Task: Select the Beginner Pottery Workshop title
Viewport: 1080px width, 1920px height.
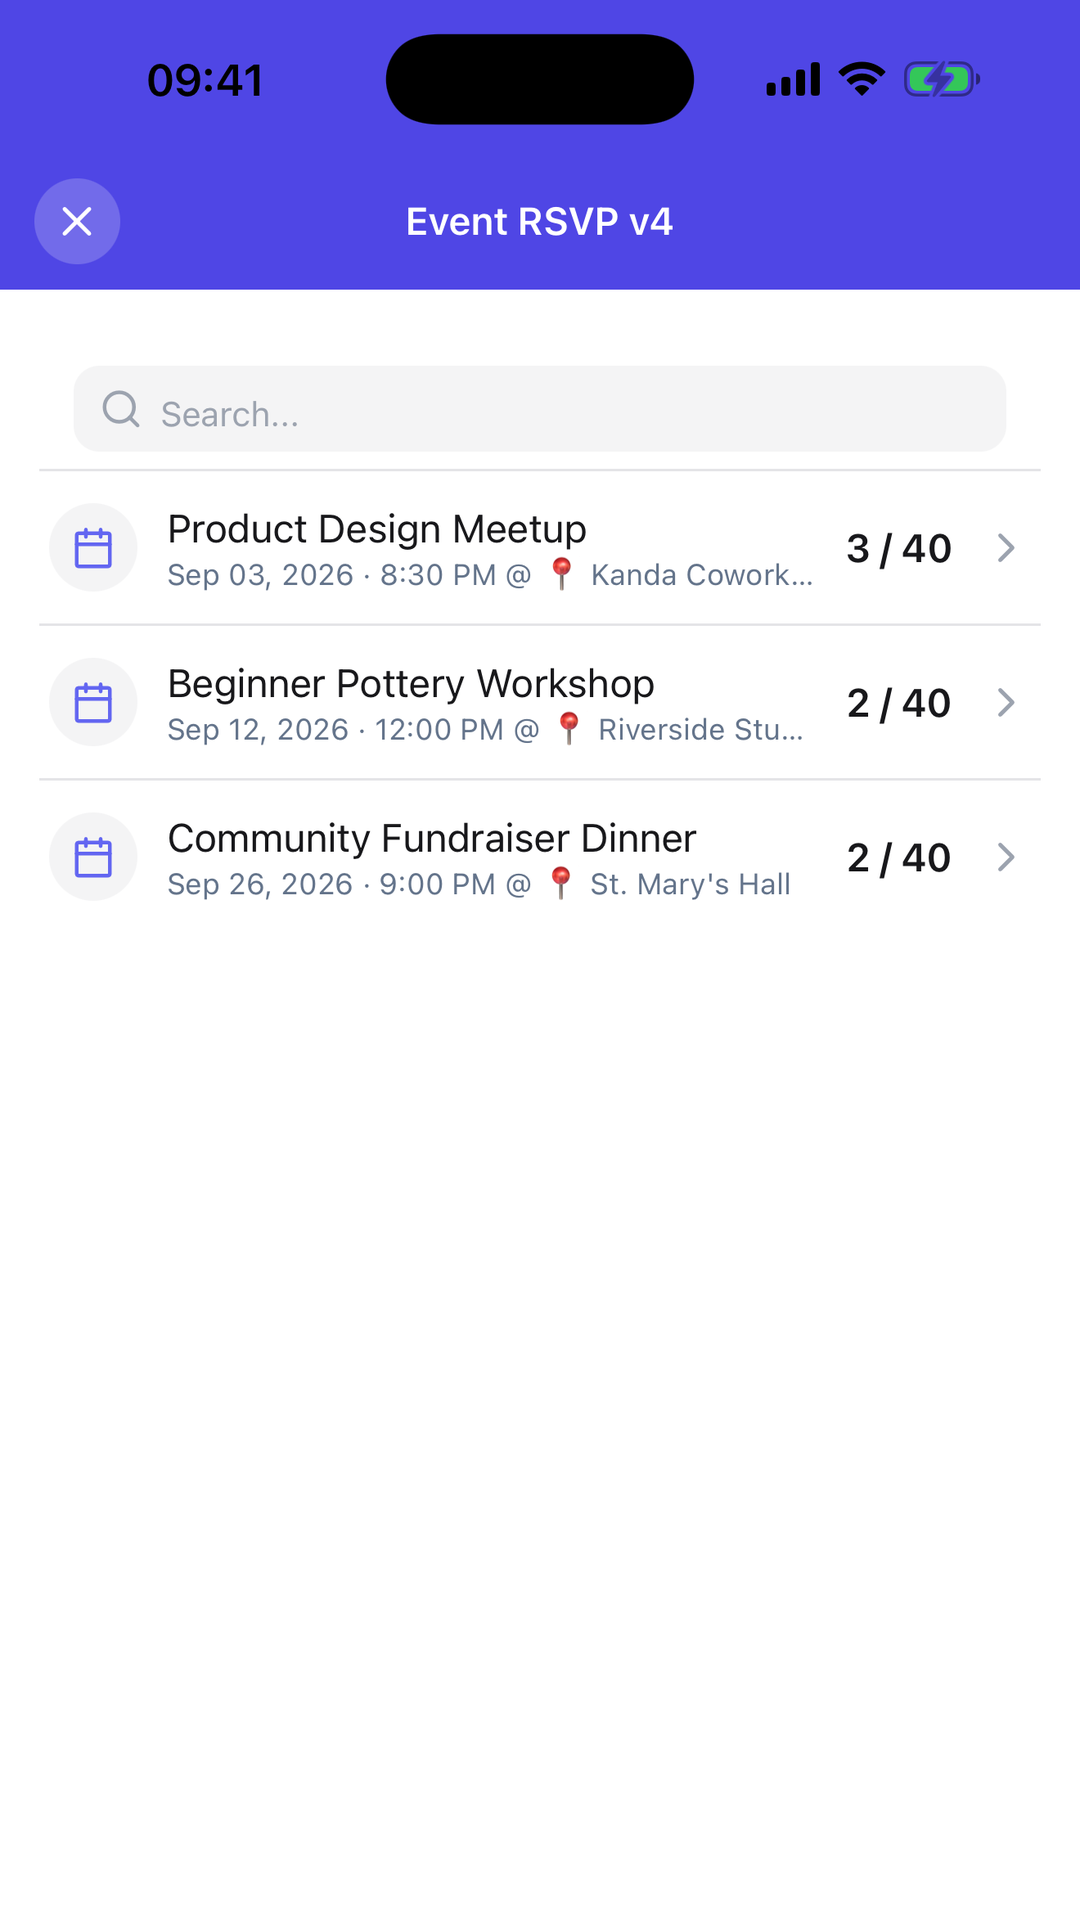Action: [x=411, y=684]
